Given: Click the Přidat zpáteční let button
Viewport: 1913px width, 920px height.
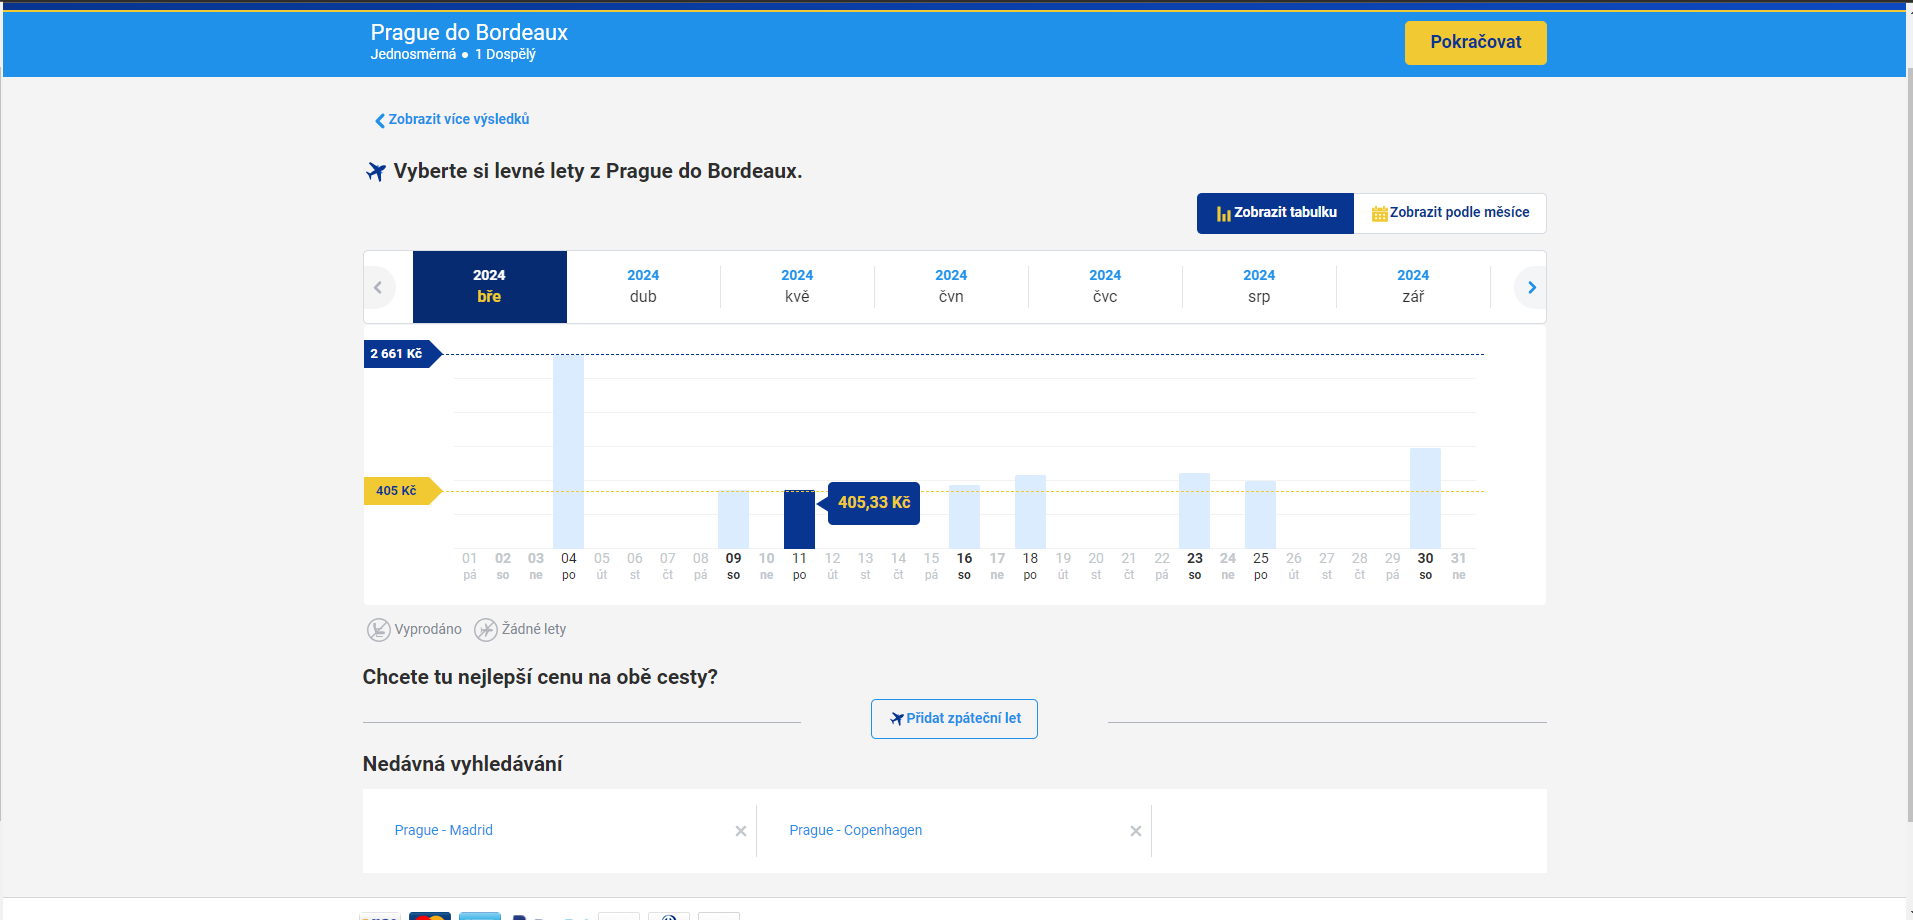Looking at the screenshot, I should click(954, 719).
